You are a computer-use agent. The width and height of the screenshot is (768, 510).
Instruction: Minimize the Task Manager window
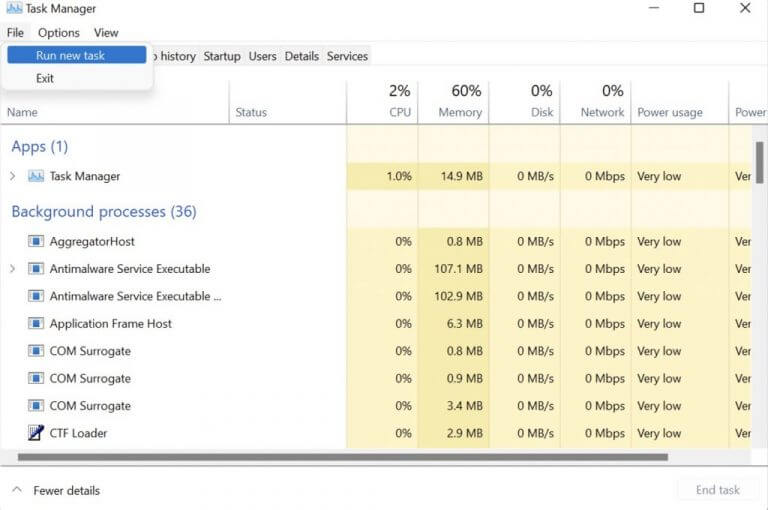(x=653, y=8)
